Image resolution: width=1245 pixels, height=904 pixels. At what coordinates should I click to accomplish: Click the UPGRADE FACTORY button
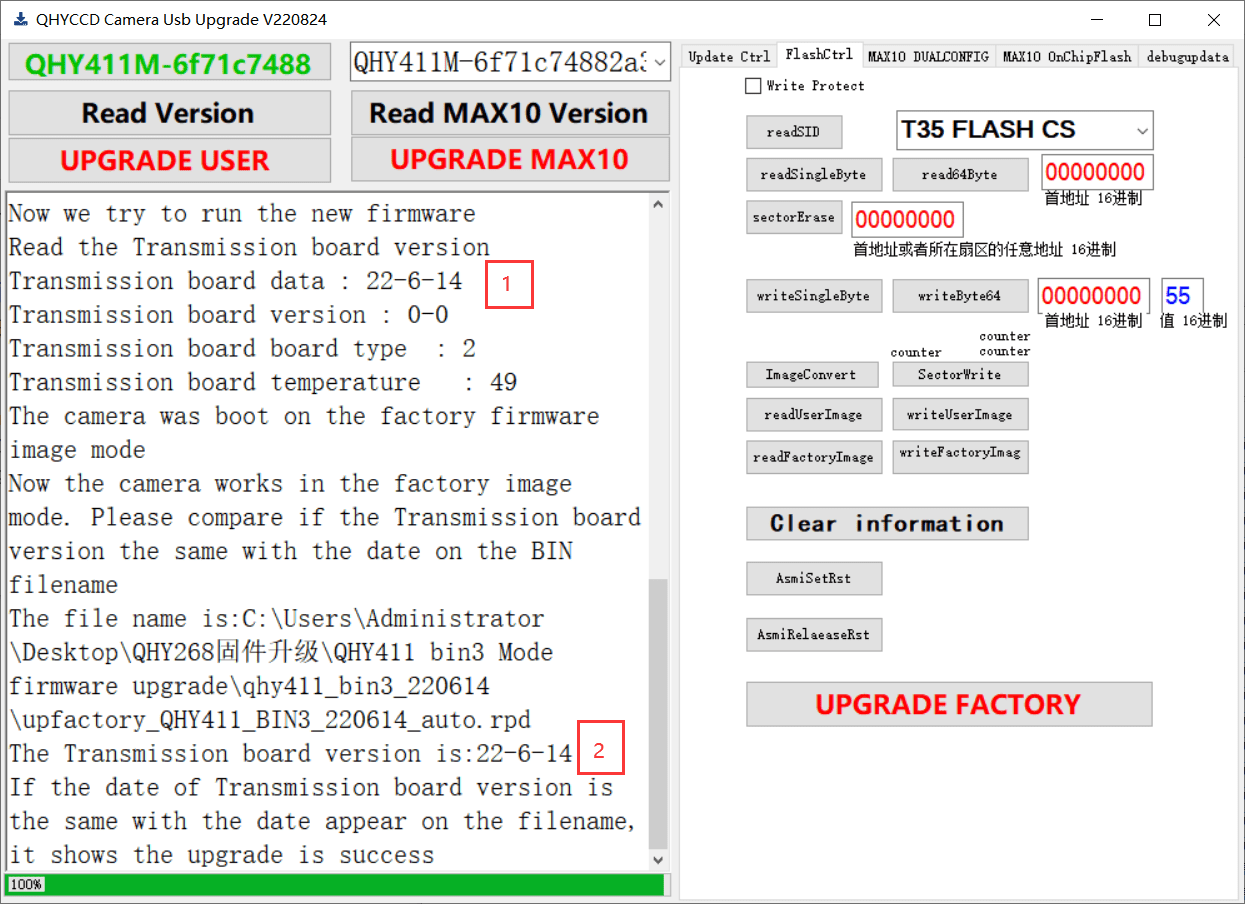(949, 704)
